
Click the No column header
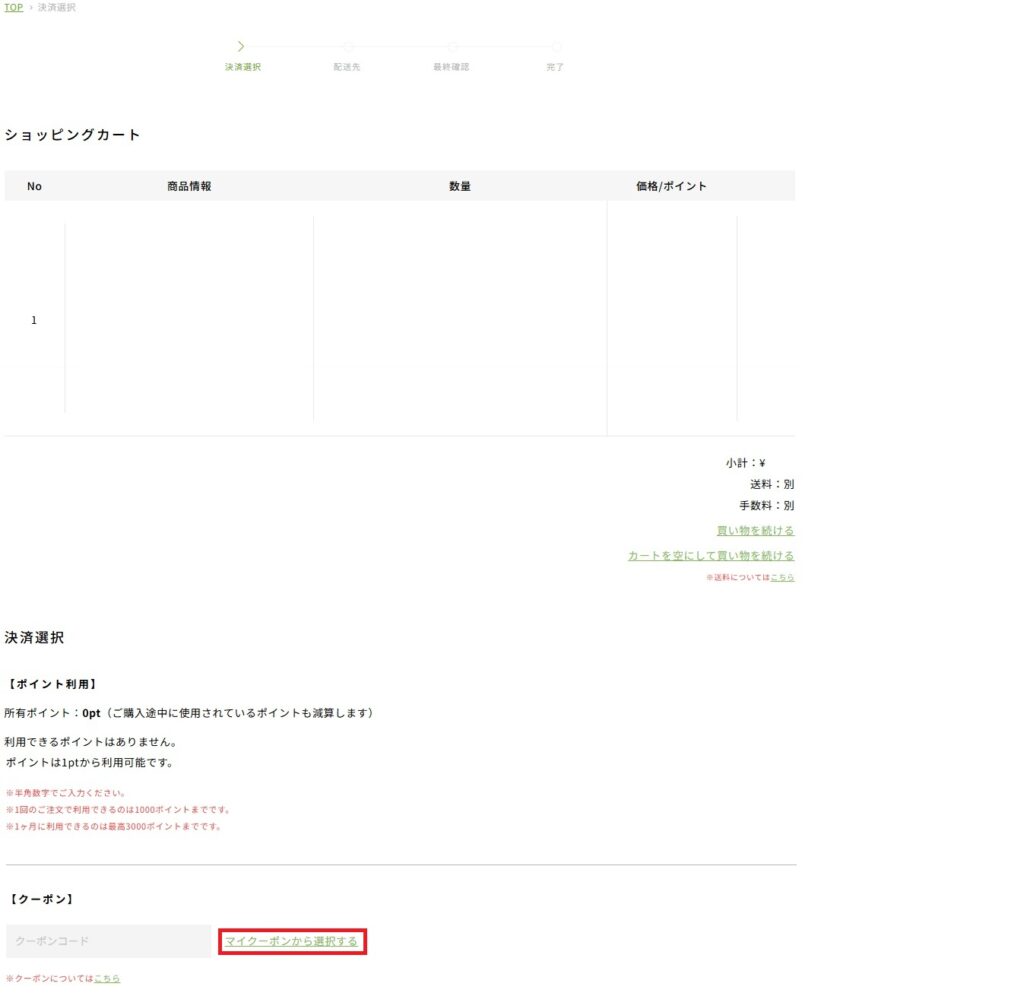coord(34,186)
